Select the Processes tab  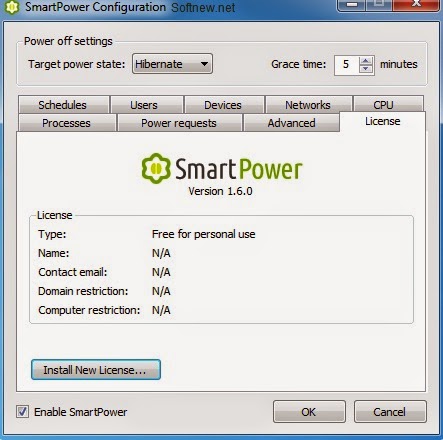[66, 123]
